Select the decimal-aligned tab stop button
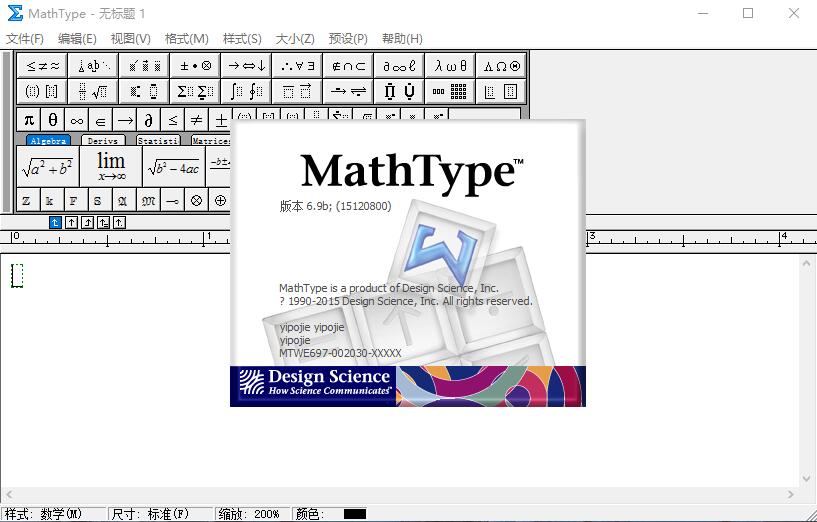This screenshot has width=817, height=522. click(119, 222)
